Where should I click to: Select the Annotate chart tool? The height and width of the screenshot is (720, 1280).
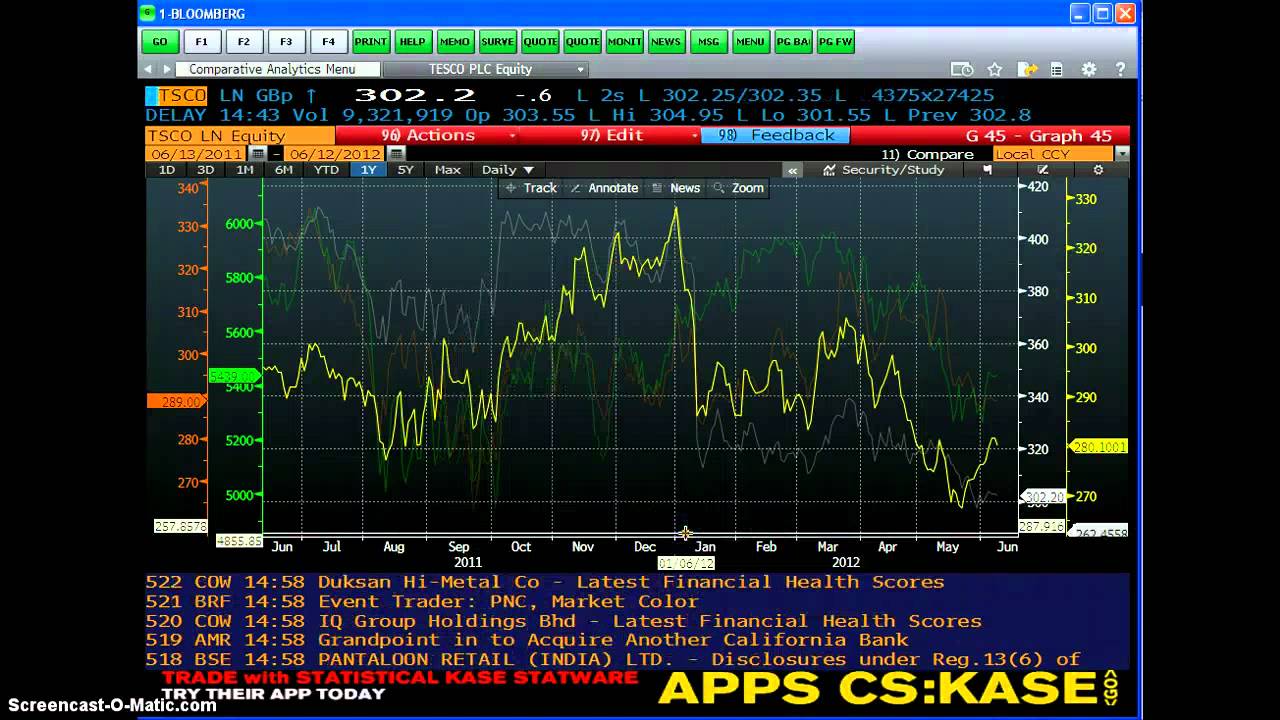click(x=604, y=188)
